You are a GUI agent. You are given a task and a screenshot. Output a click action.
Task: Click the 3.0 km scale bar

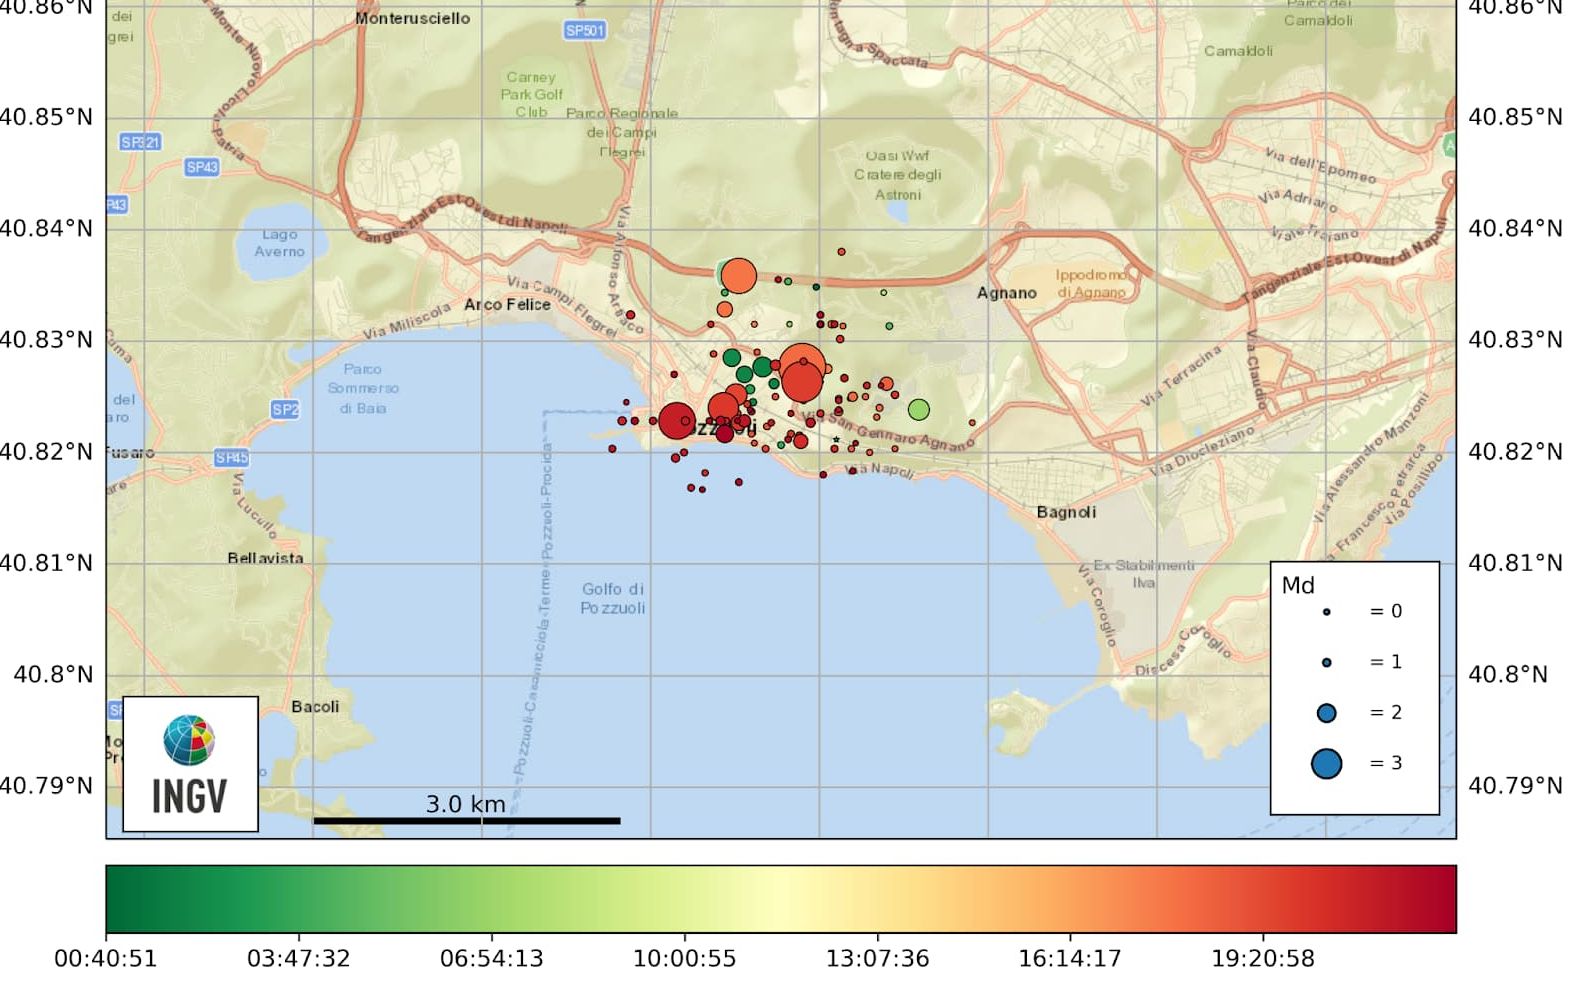pos(466,820)
